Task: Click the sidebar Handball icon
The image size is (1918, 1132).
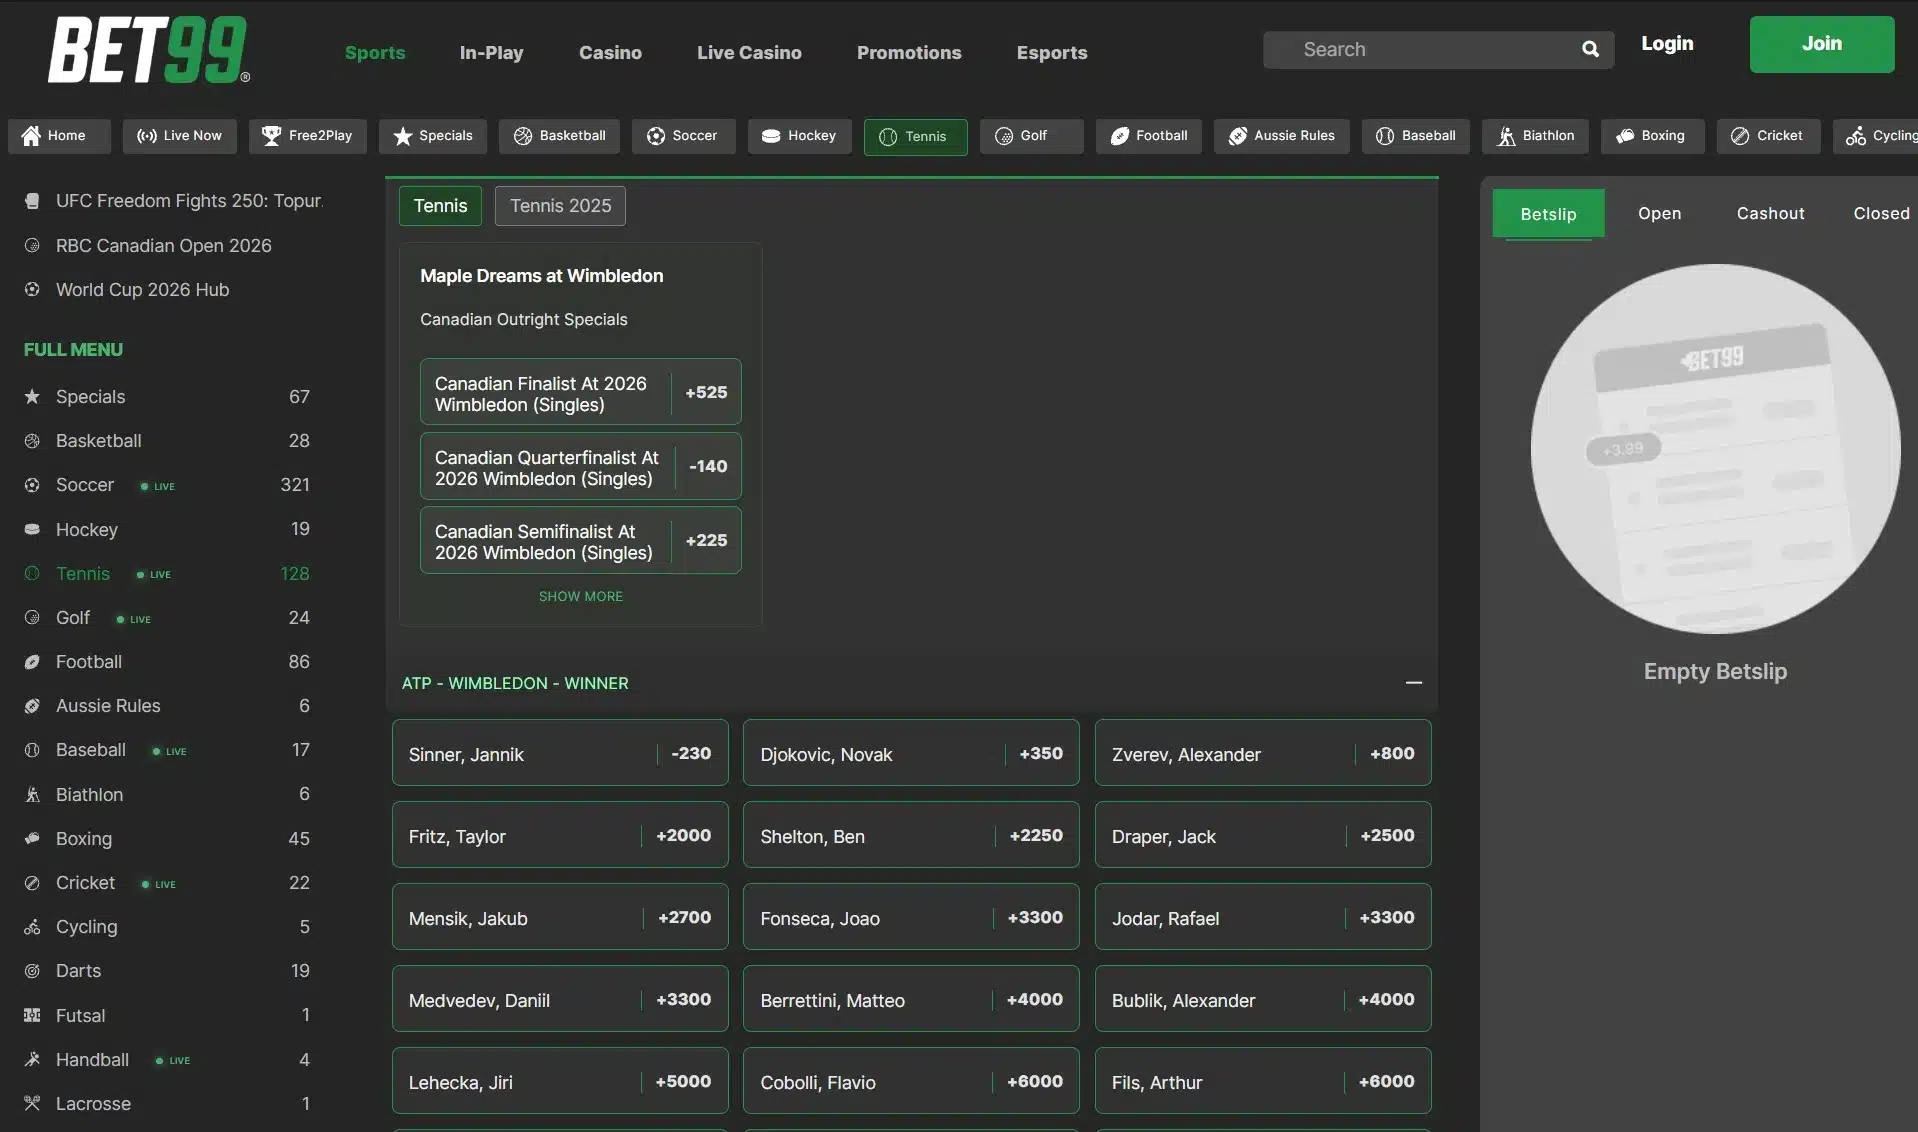Action: click(x=32, y=1060)
